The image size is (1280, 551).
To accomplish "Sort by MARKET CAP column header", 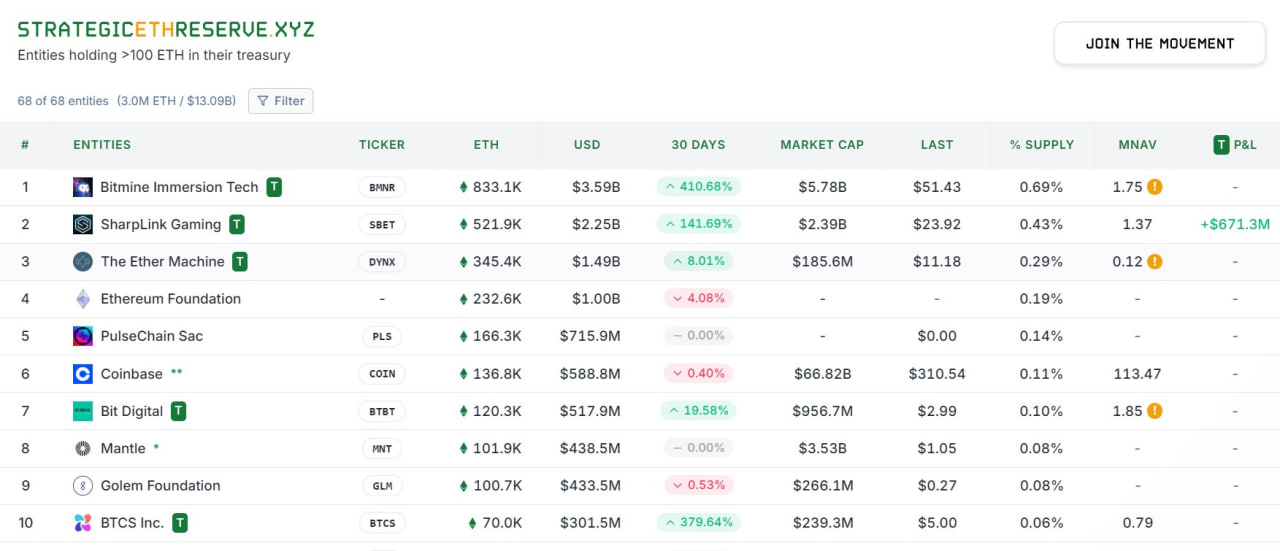I will (x=822, y=145).
